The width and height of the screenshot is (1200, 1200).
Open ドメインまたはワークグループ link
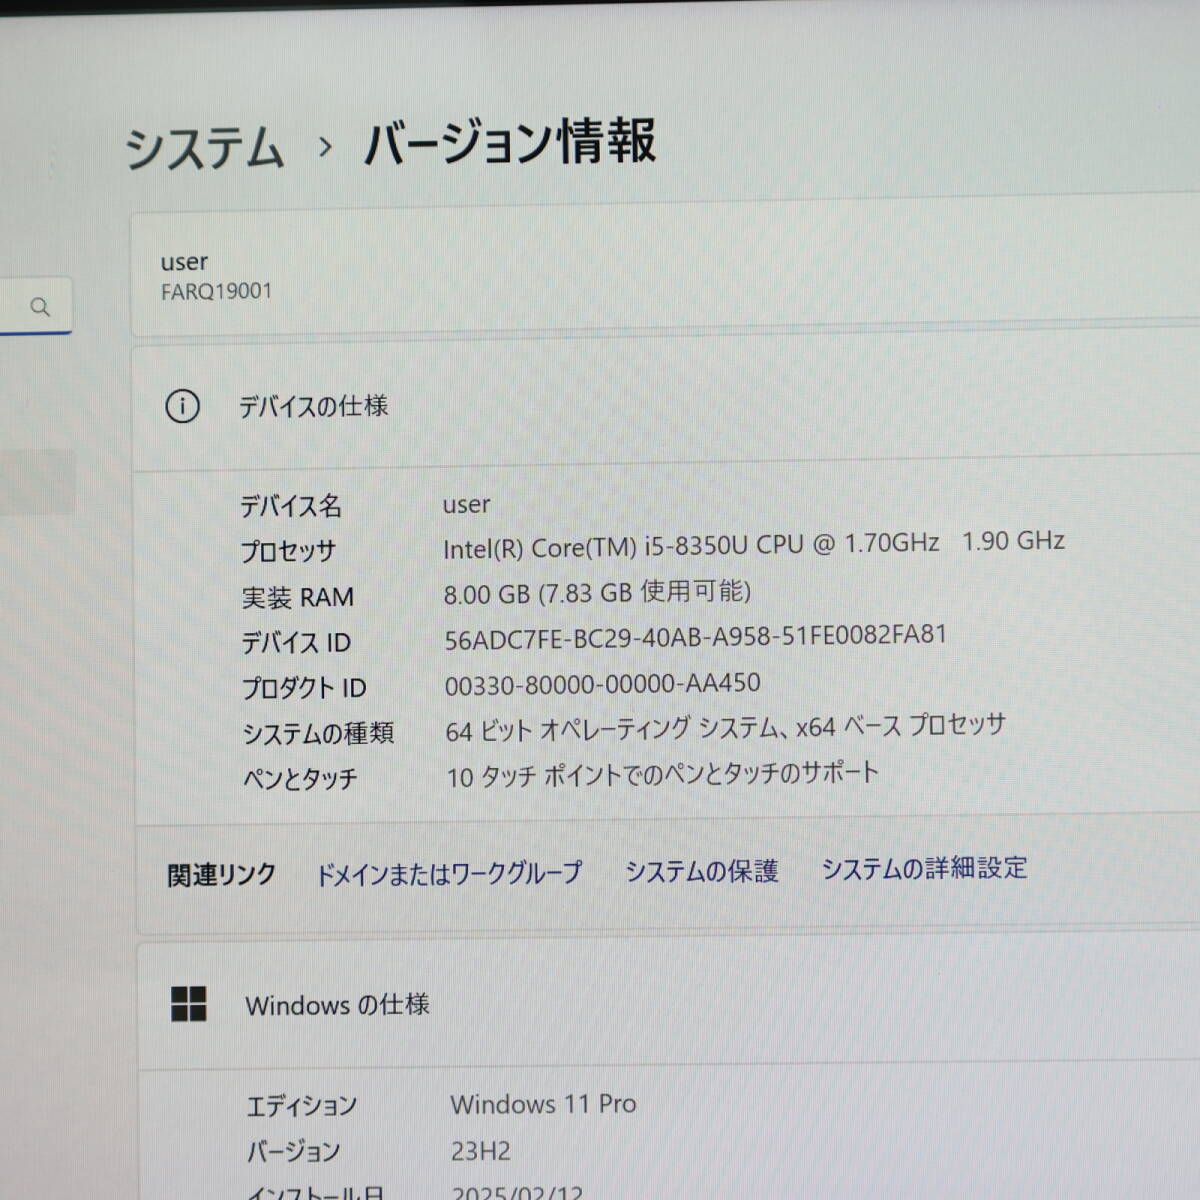pyautogui.click(x=449, y=873)
